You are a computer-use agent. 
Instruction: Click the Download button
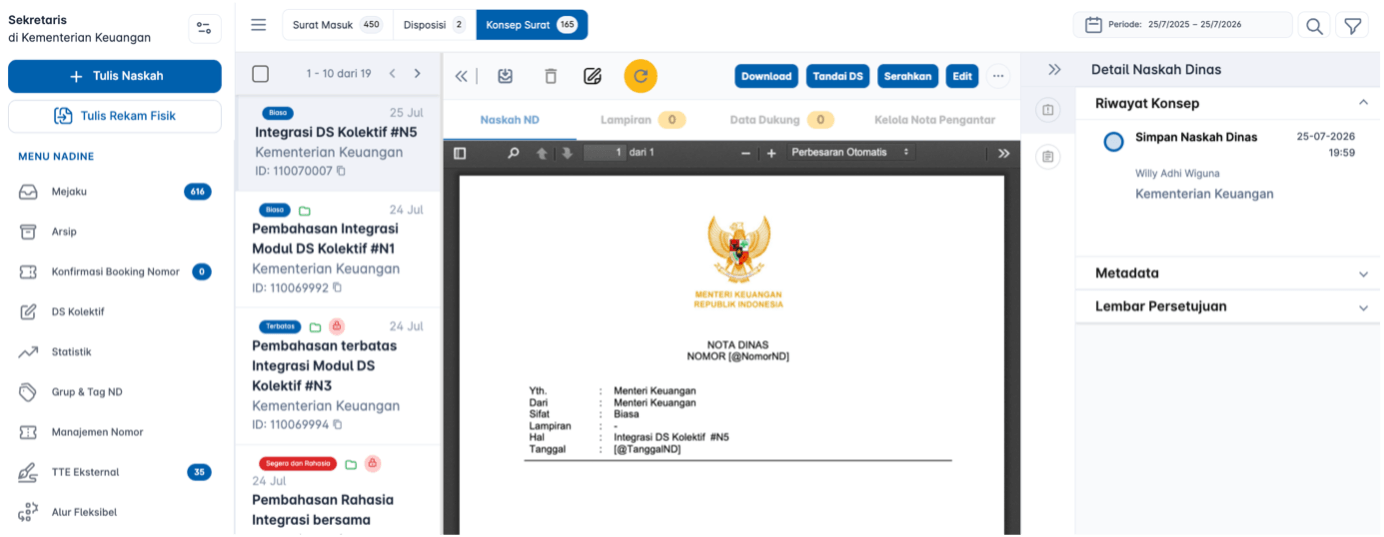pyautogui.click(x=767, y=76)
